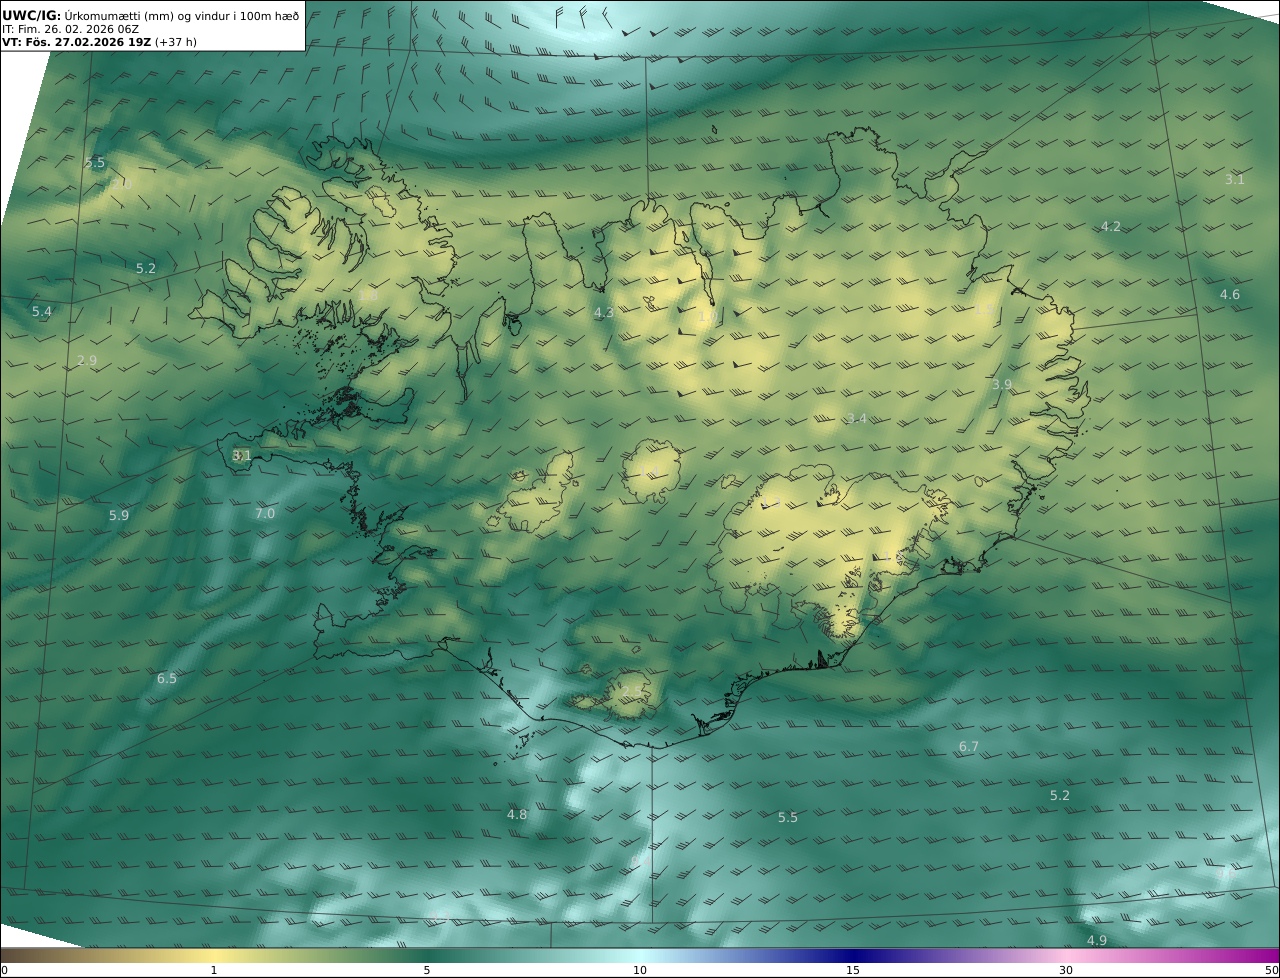This screenshot has width=1280, height=978.
Task: Click the VT: Fös. 27.02.2026 19Z valid time
Action: point(76,43)
